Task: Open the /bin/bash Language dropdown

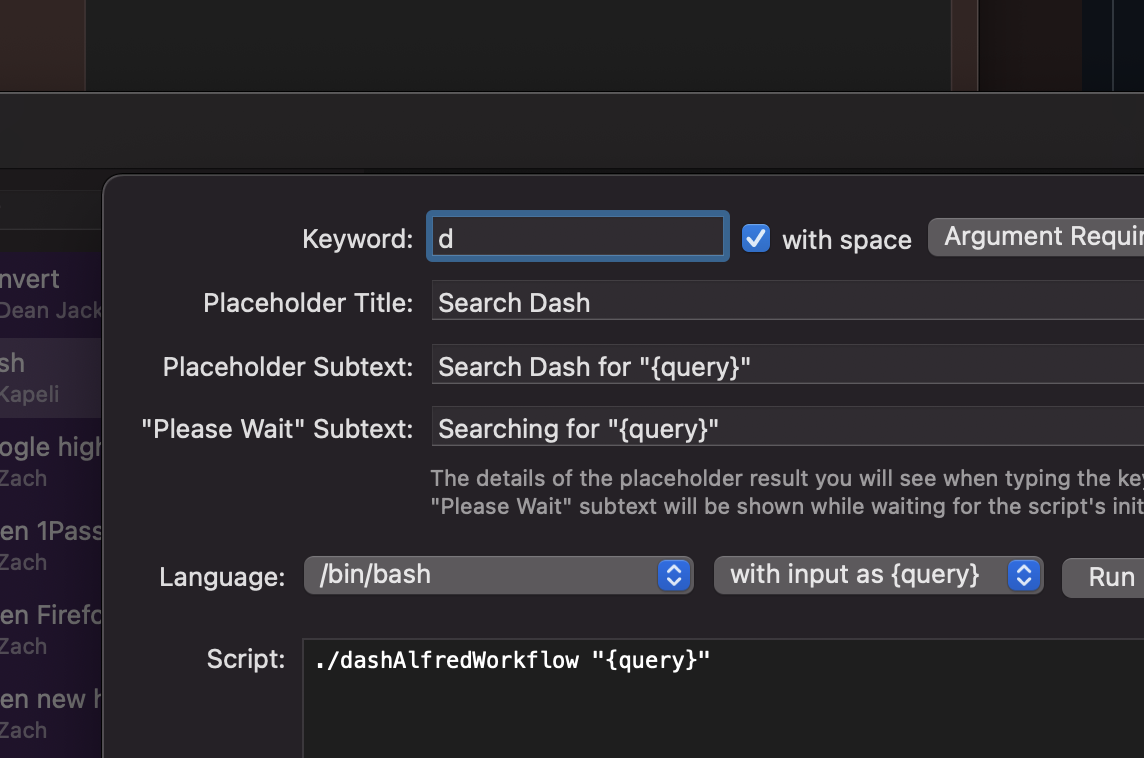Action: [x=498, y=575]
